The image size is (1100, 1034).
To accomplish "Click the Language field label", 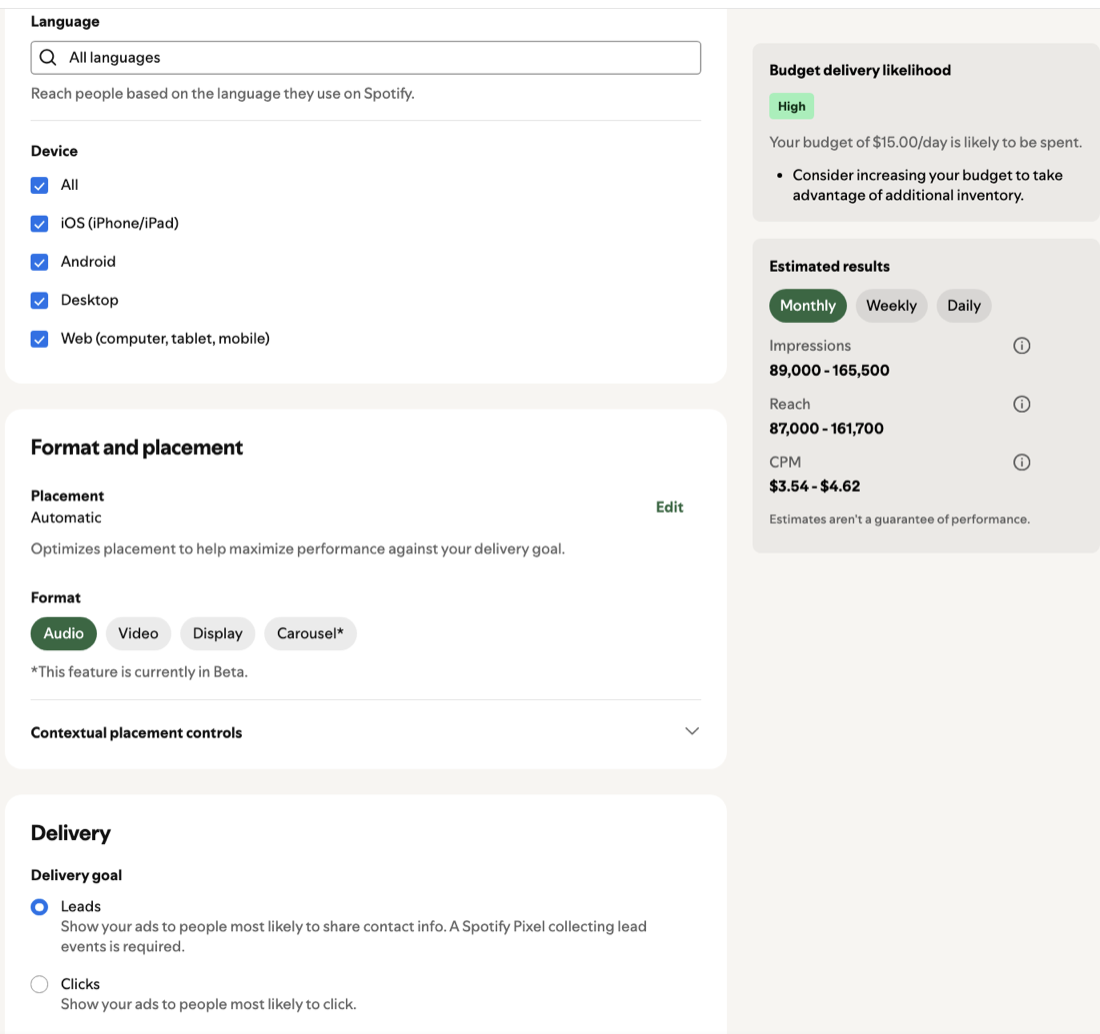I will 65,22.
